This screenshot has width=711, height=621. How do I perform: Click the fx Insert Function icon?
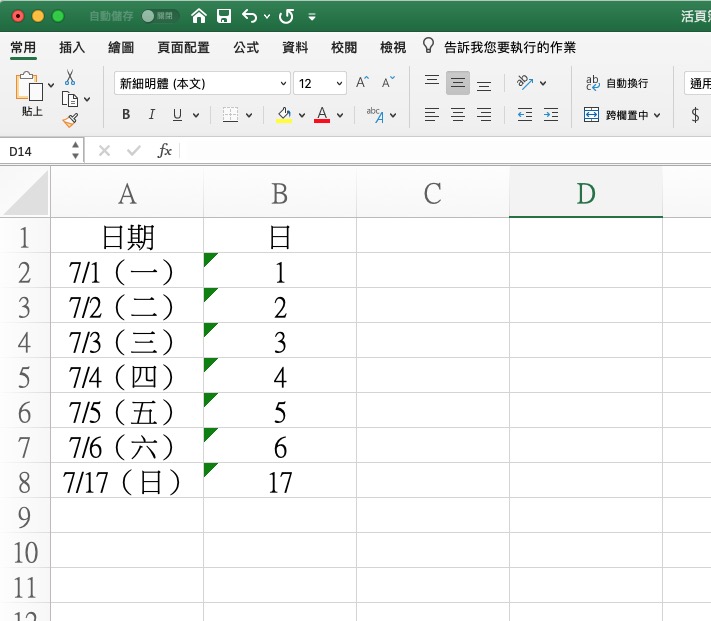pos(164,150)
